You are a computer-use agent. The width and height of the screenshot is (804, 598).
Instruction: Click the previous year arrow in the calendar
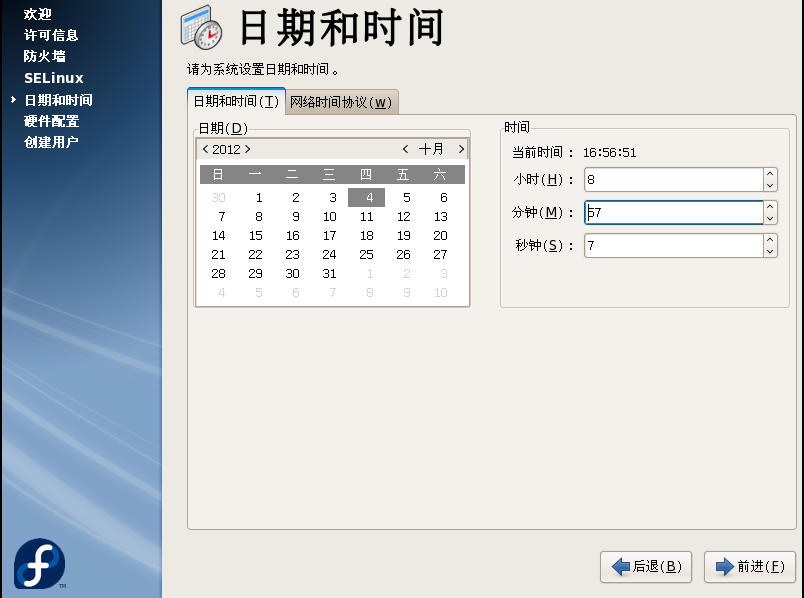208,148
